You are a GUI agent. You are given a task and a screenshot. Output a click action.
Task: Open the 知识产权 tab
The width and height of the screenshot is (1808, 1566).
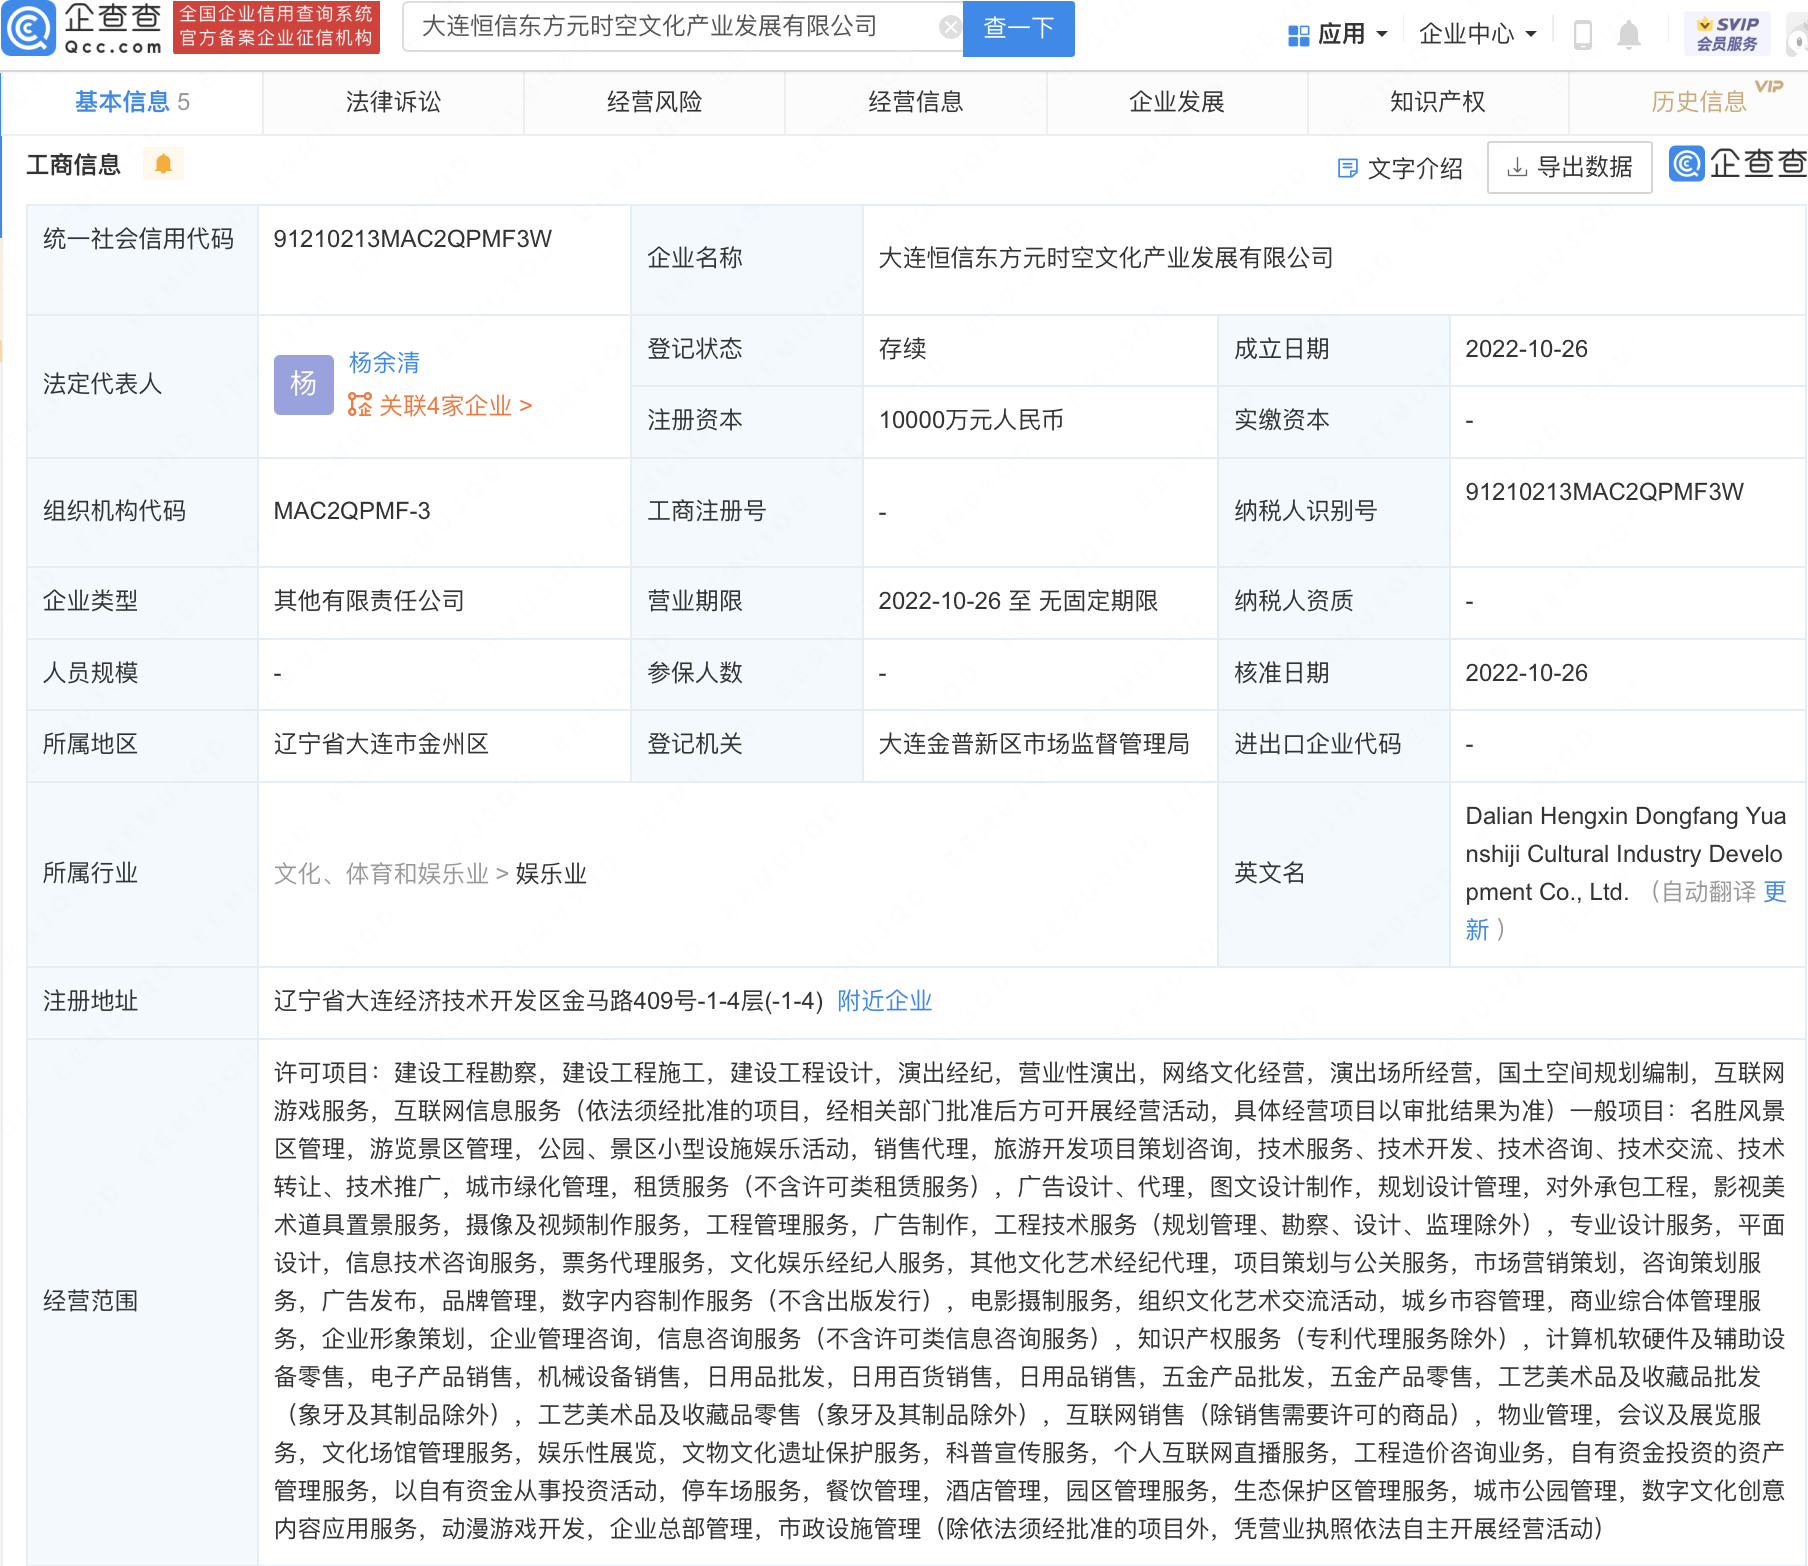coord(1437,102)
